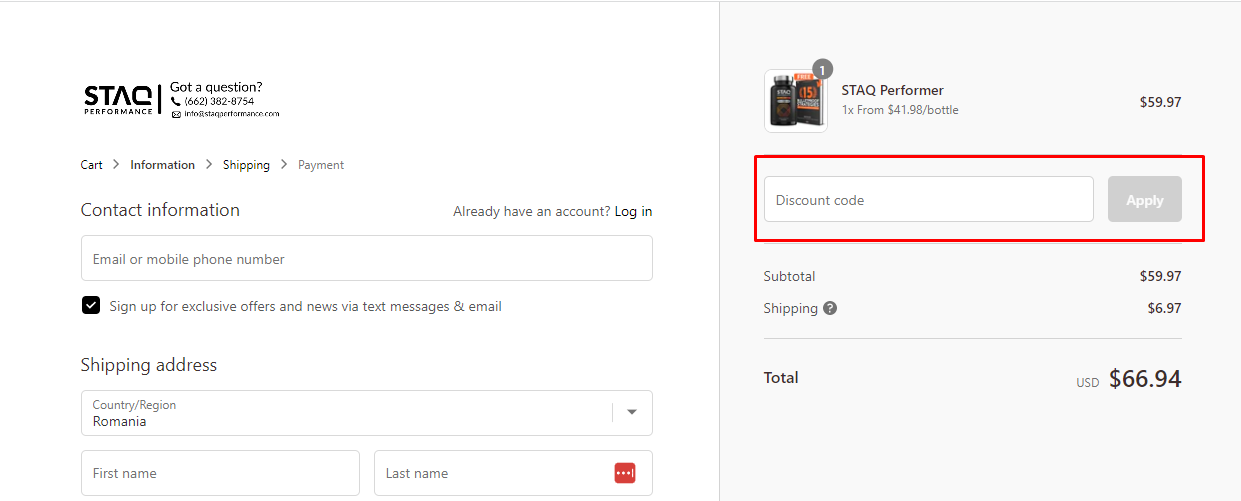
Task: Select the Information breadcrumb step
Action: click(x=163, y=165)
